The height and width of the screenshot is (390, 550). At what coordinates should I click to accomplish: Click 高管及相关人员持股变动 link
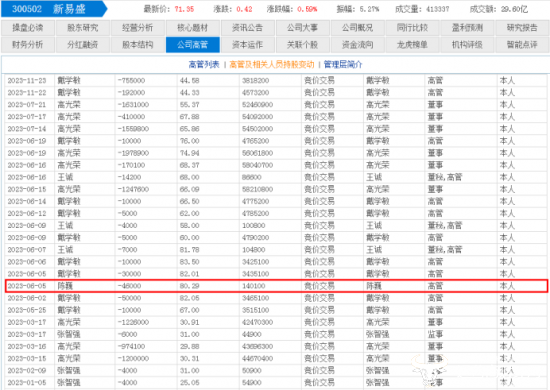pyautogui.click(x=272, y=65)
